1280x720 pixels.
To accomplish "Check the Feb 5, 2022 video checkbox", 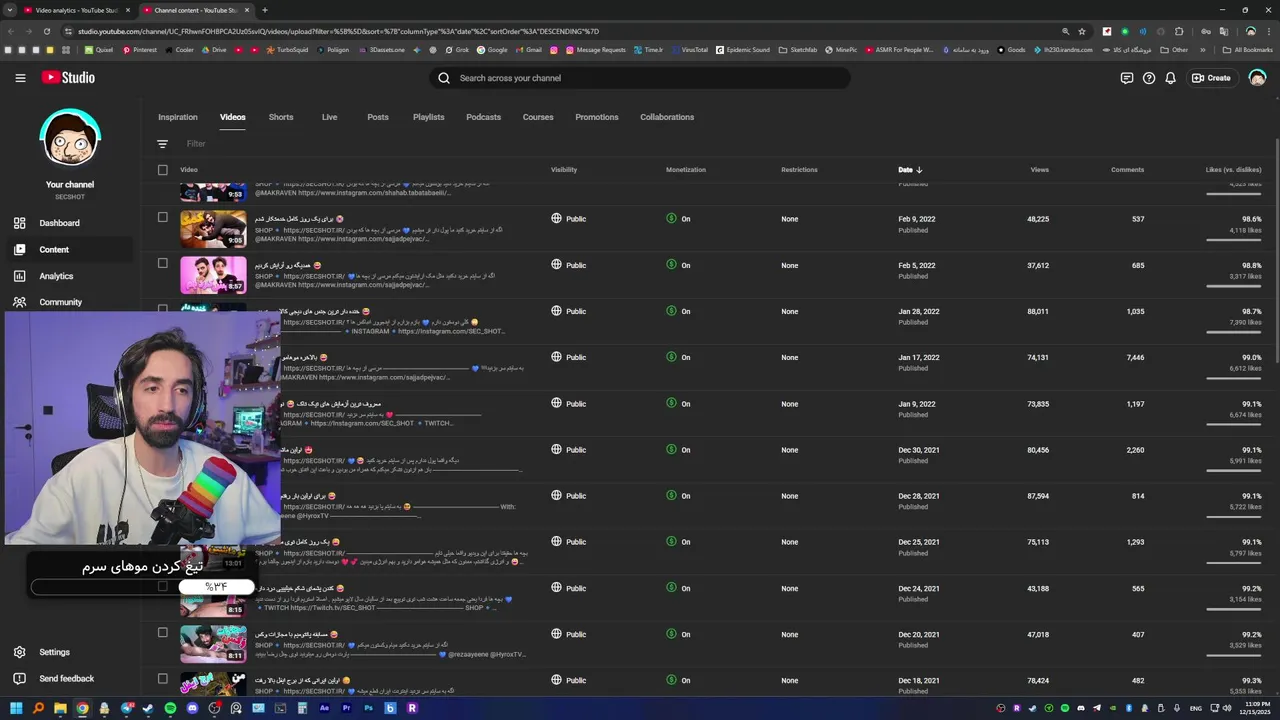I will pos(163,263).
